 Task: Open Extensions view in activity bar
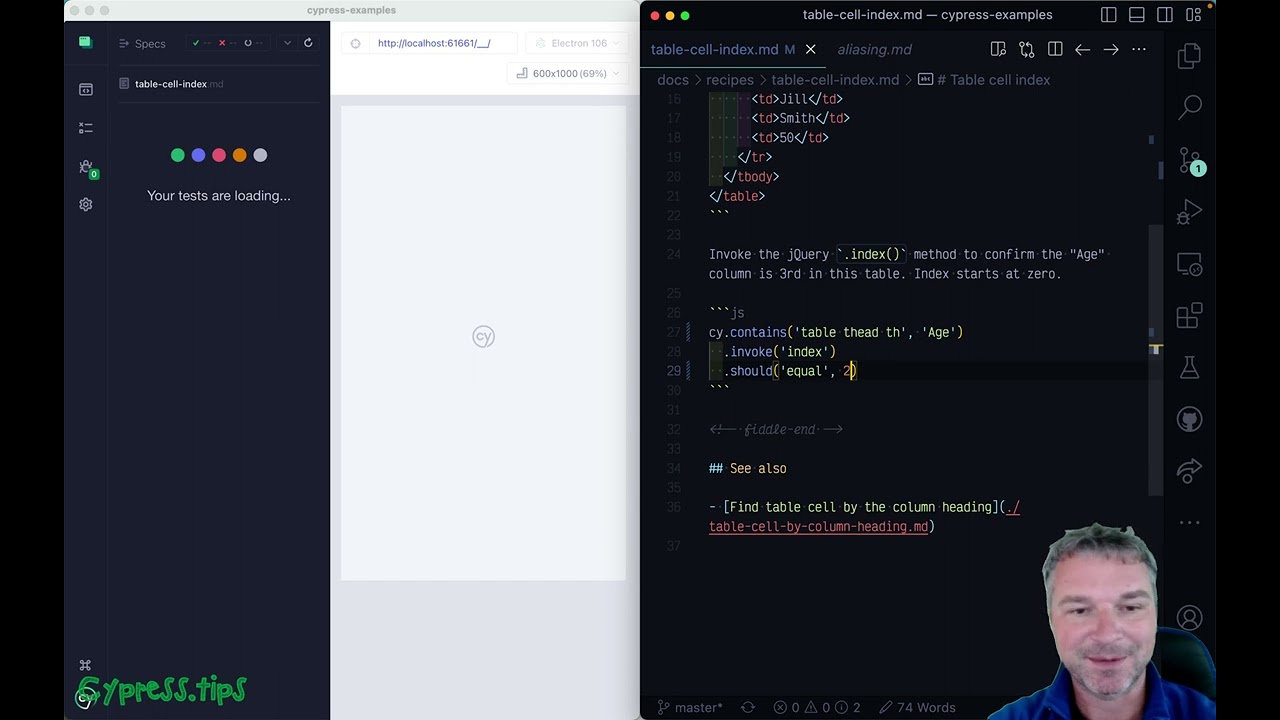[x=1189, y=317]
